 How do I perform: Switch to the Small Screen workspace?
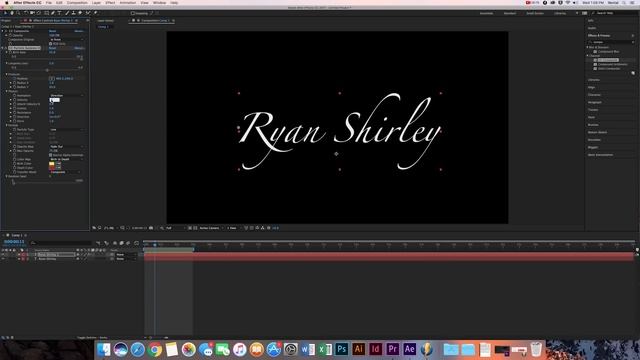(535, 13)
